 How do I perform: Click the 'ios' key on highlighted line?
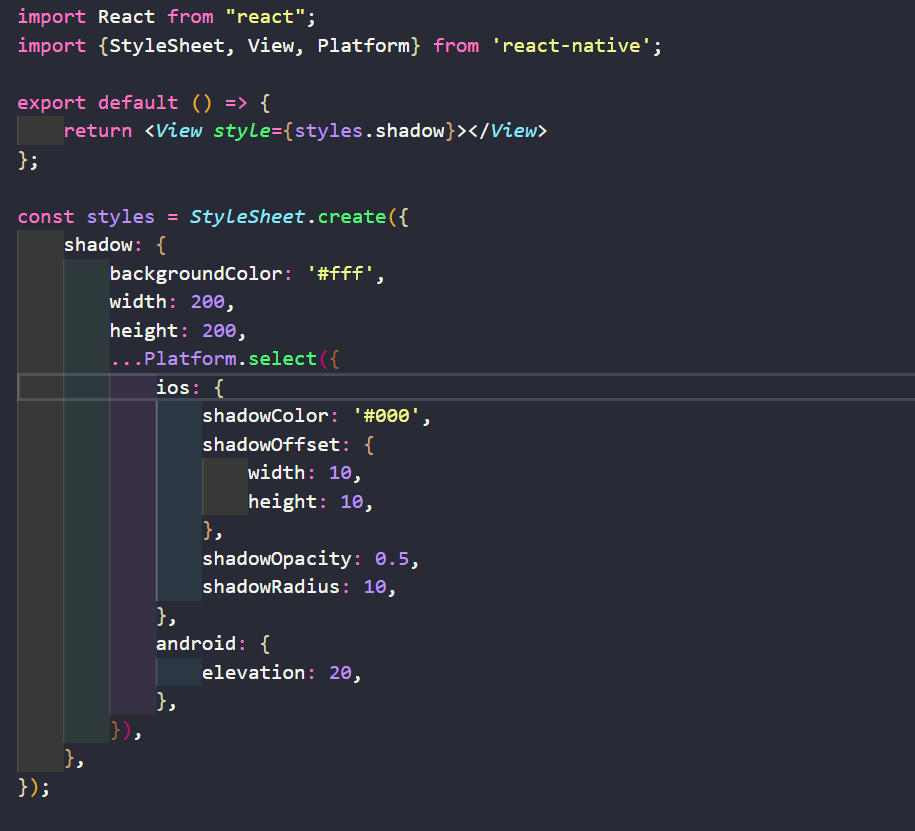173,387
